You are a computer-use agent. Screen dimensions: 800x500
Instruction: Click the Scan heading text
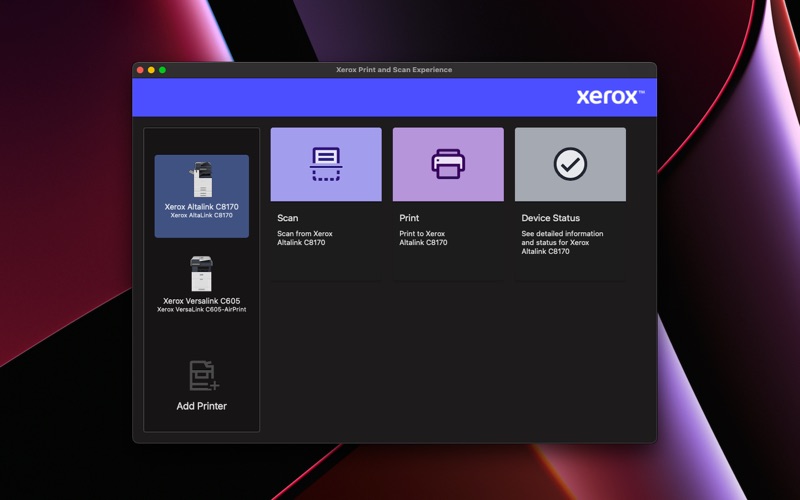coord(288,218)
